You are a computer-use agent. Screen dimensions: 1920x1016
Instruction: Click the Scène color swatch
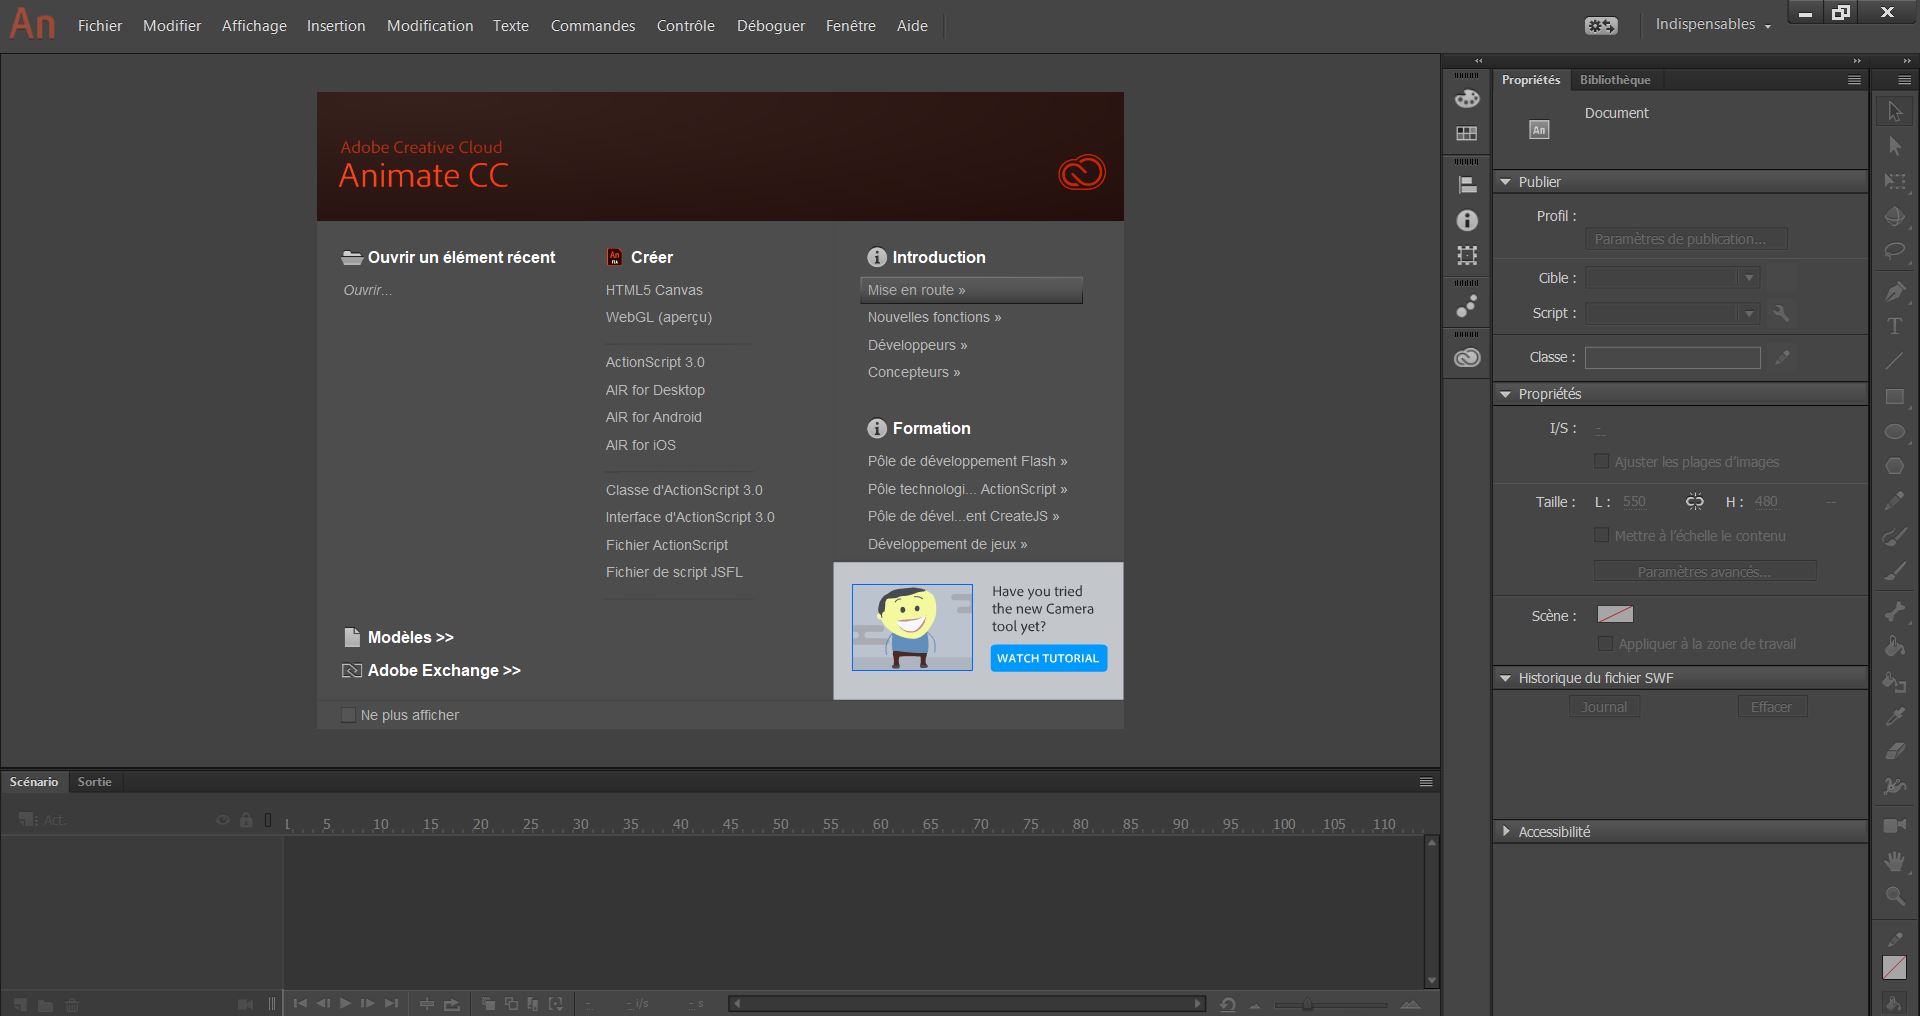pos(1614,615)
